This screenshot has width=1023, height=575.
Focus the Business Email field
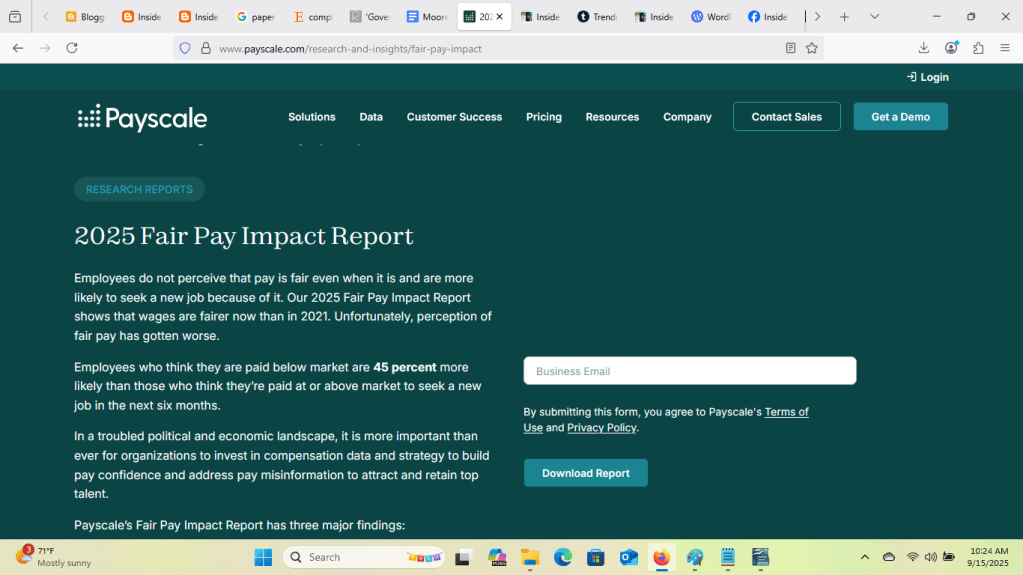click(690, 371)
